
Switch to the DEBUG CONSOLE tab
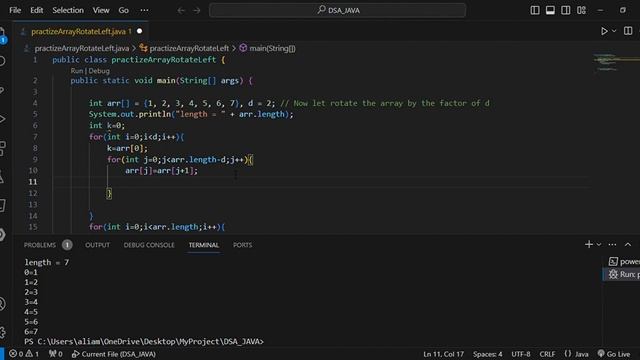149,245
